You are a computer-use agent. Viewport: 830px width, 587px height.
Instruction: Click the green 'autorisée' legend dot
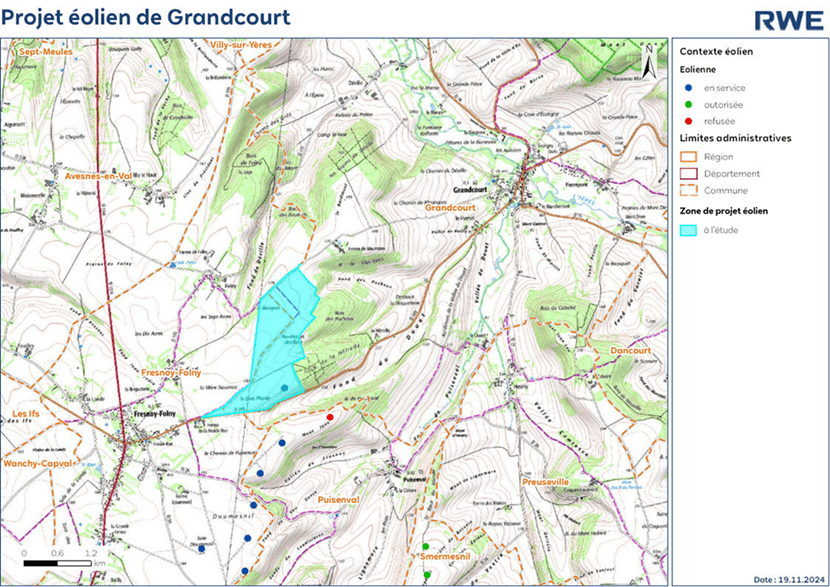[689, 104]
